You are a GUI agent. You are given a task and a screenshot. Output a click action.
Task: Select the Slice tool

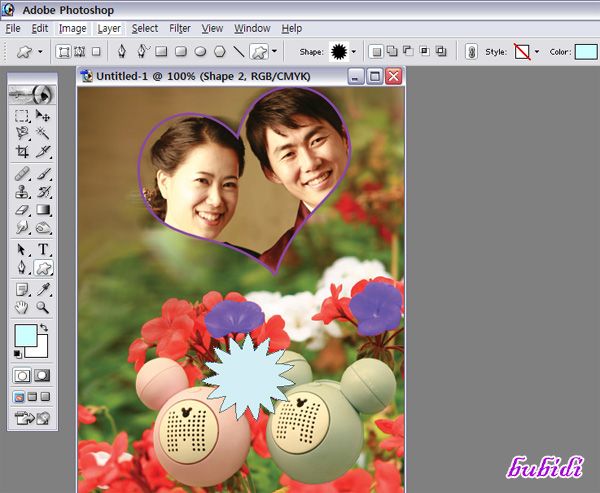[x=42, y=151]
